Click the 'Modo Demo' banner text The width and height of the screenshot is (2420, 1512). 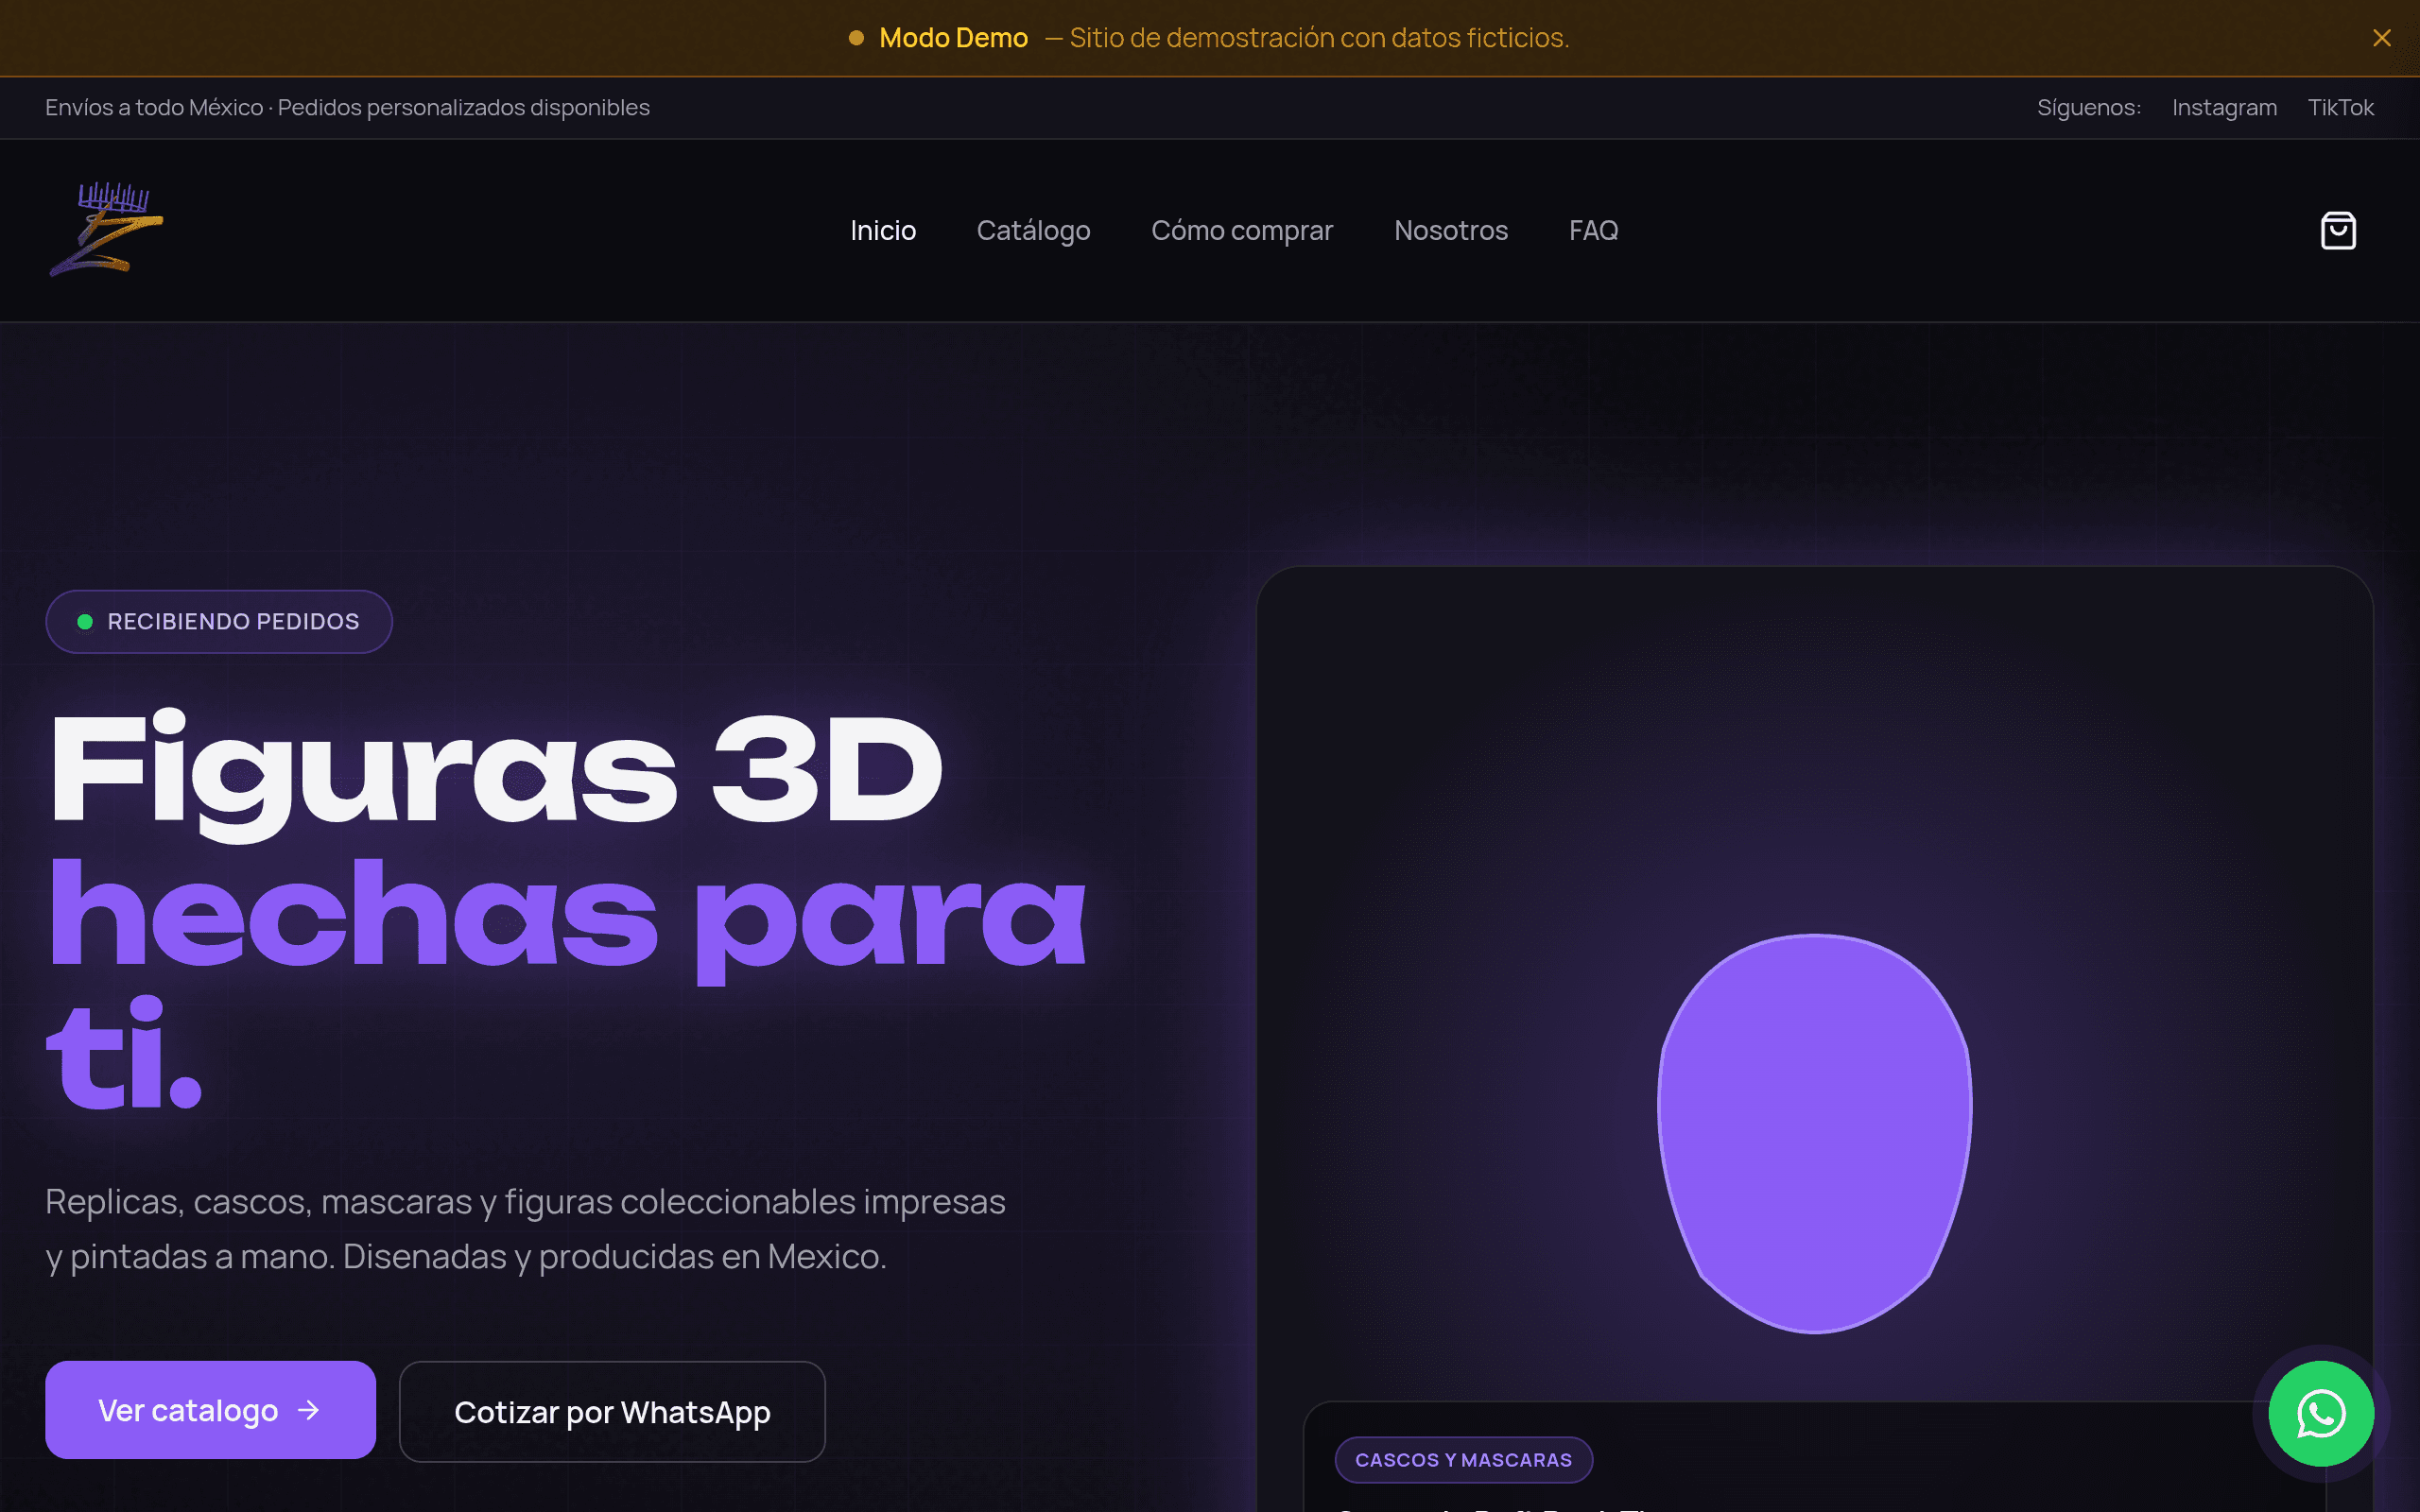coord(953,38)
